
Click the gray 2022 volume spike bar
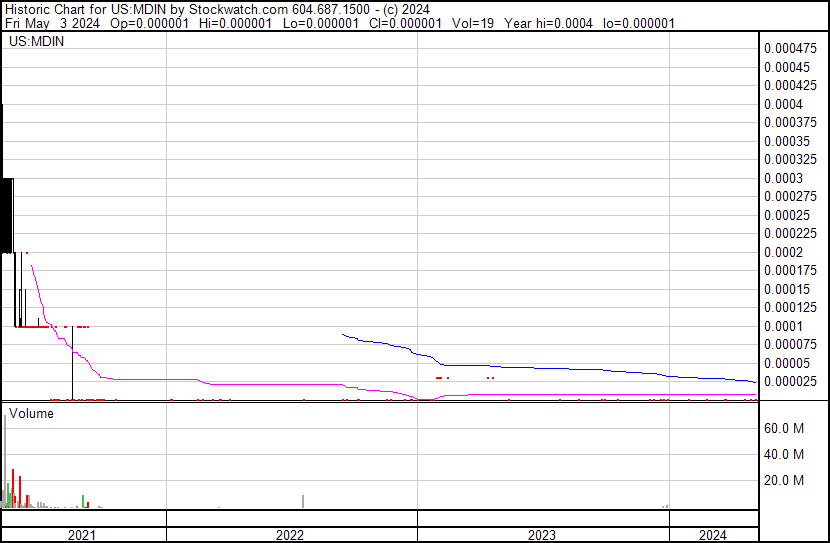[x=303, y=501]
